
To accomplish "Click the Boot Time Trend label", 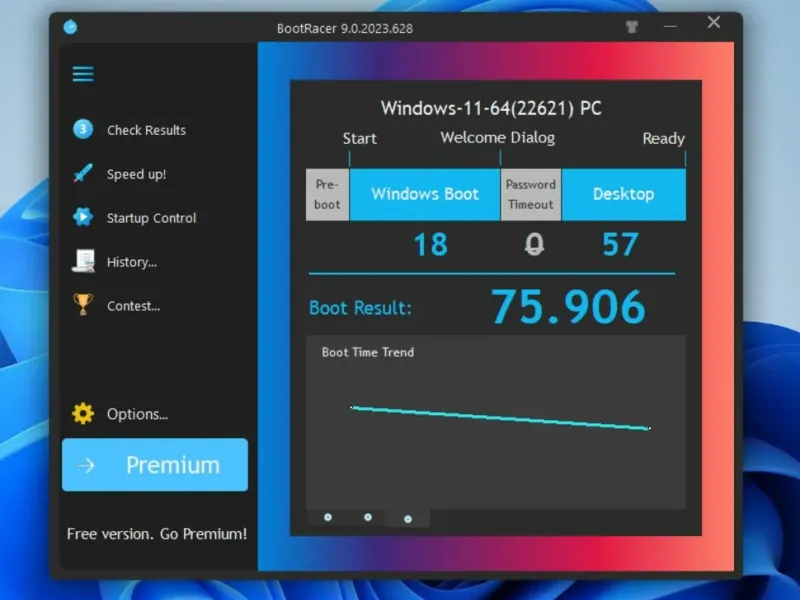I will pos(368,352).
